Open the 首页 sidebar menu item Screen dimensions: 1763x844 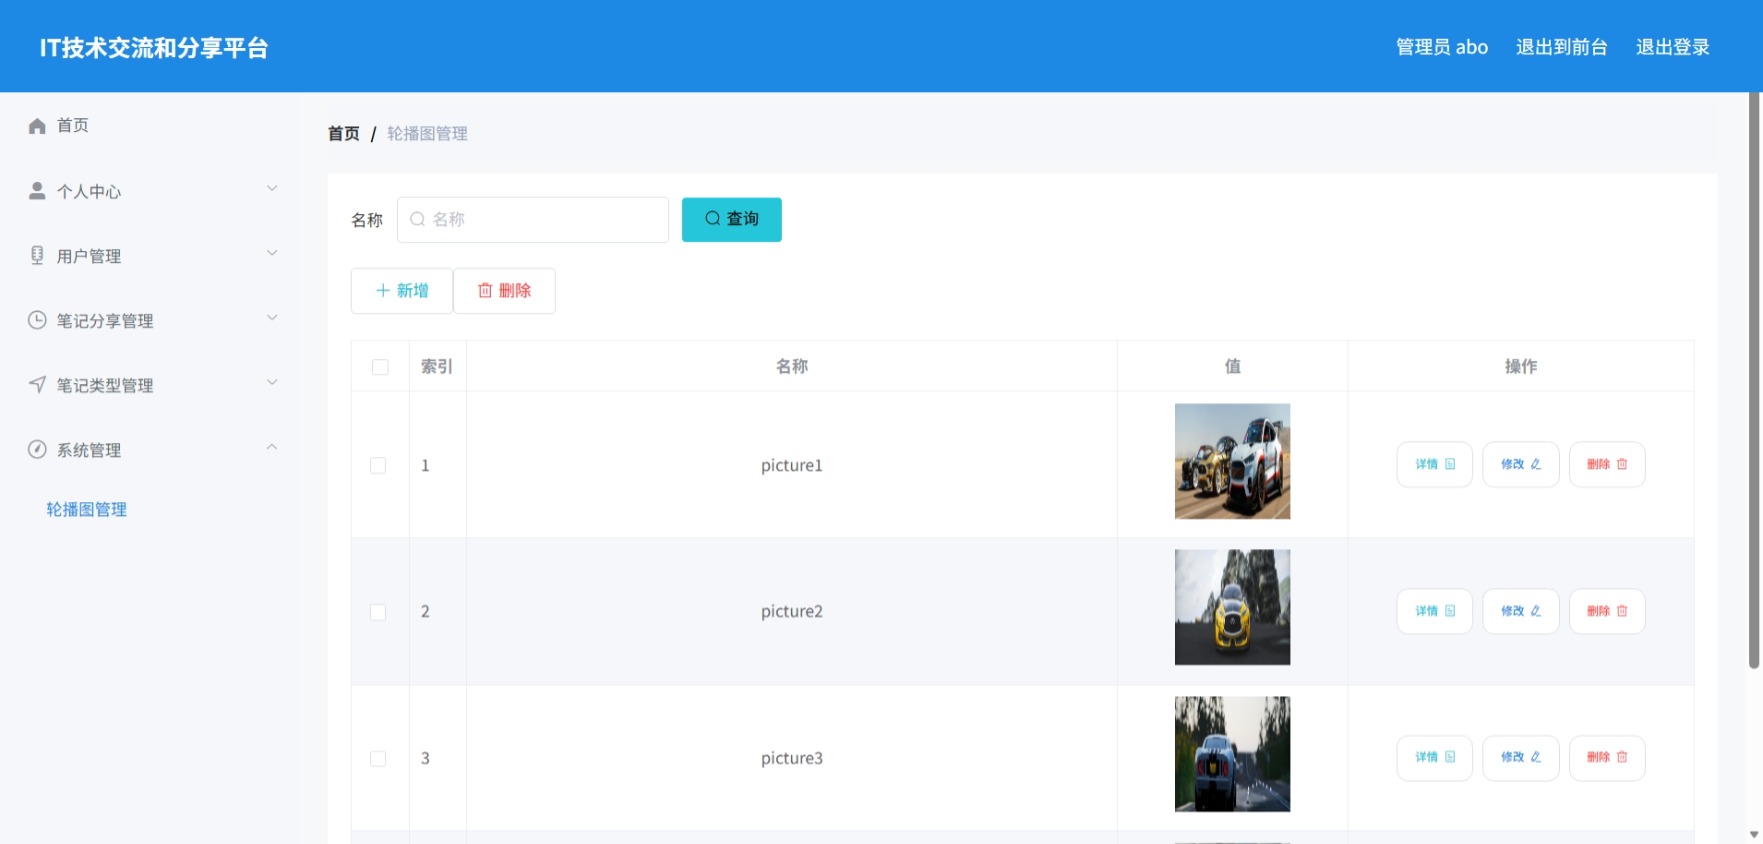click(x=150, y=126)
